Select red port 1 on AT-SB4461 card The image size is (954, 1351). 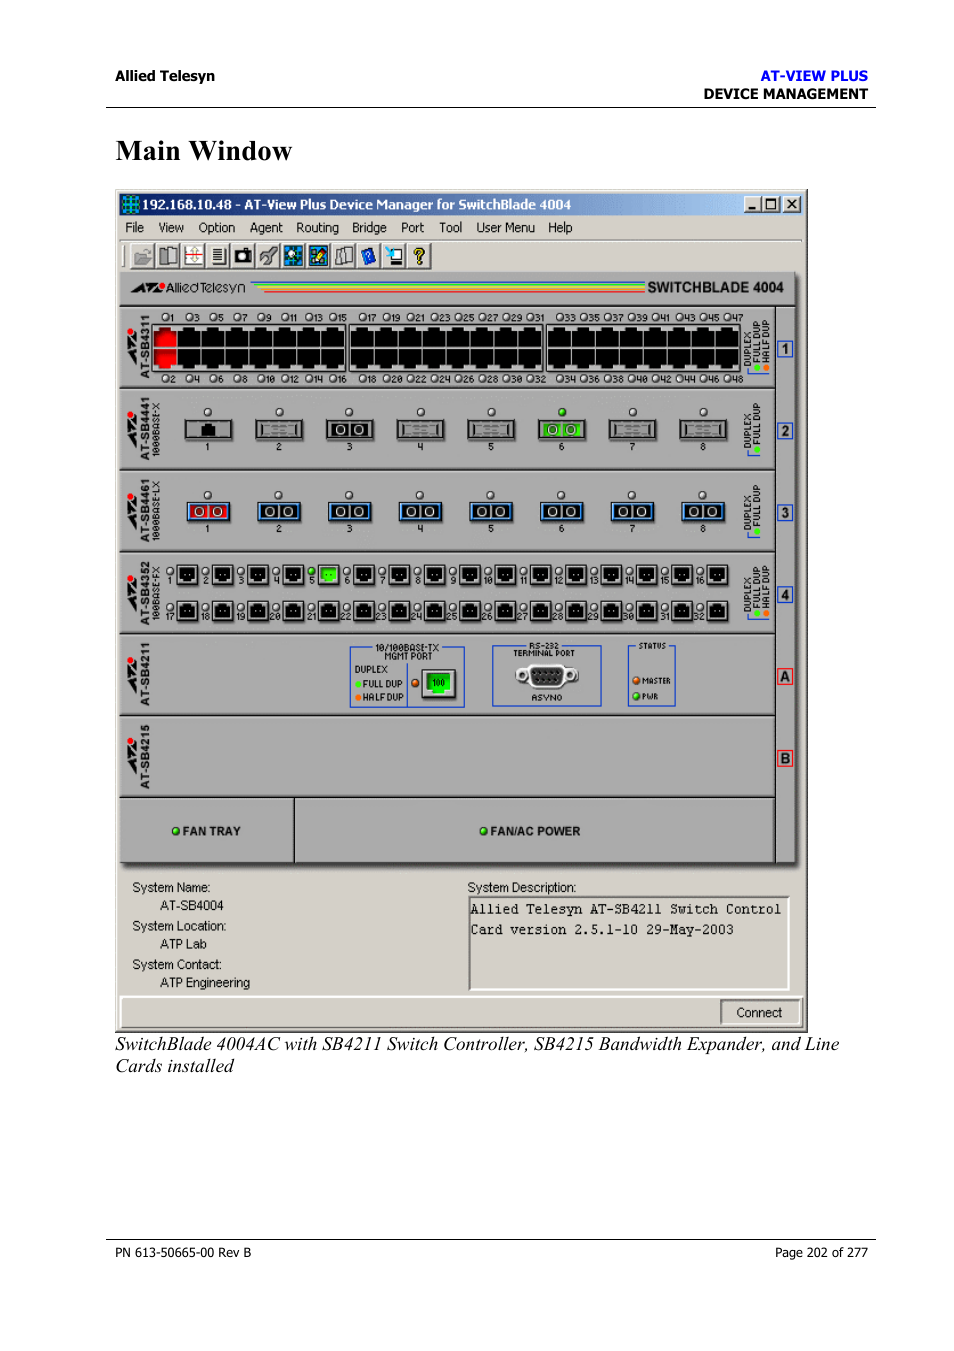208,511
